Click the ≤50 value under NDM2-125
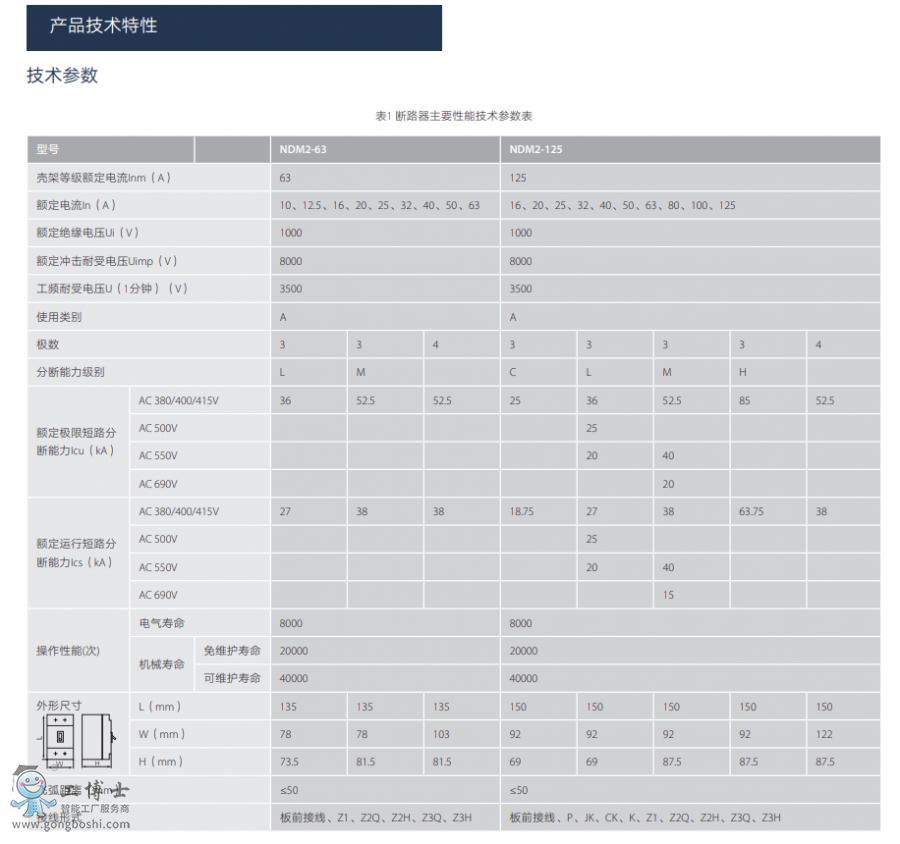This screenshot has width=900, height=844. pos(518,790)
